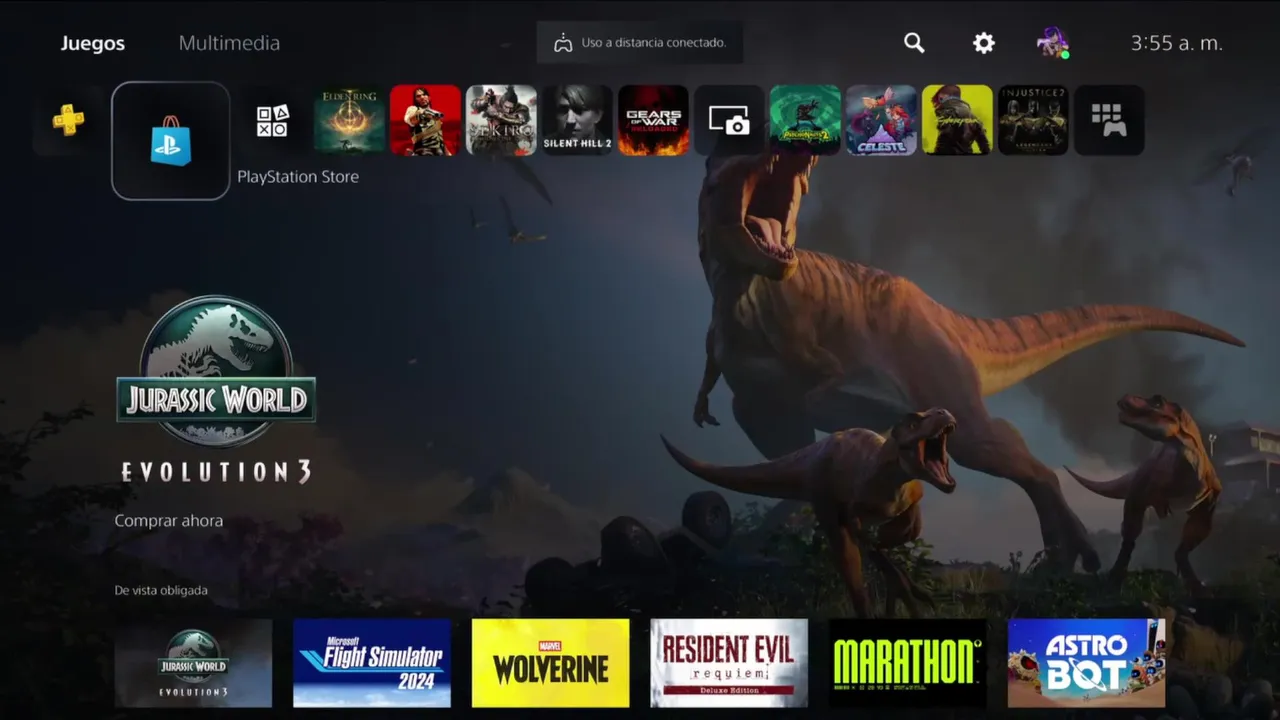Open the yellow Cyberpunk game tile

click(957, 120)
